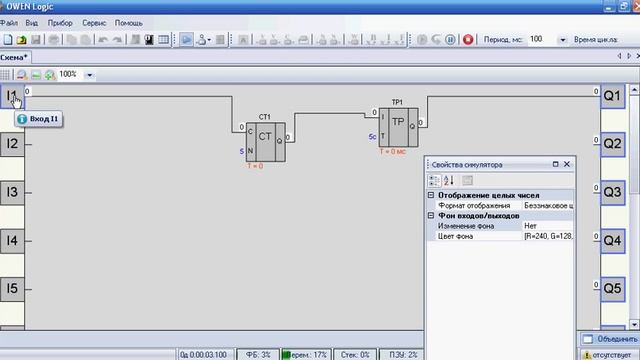
Task: Toggle input I1 state
Action: tap(12, 96)
